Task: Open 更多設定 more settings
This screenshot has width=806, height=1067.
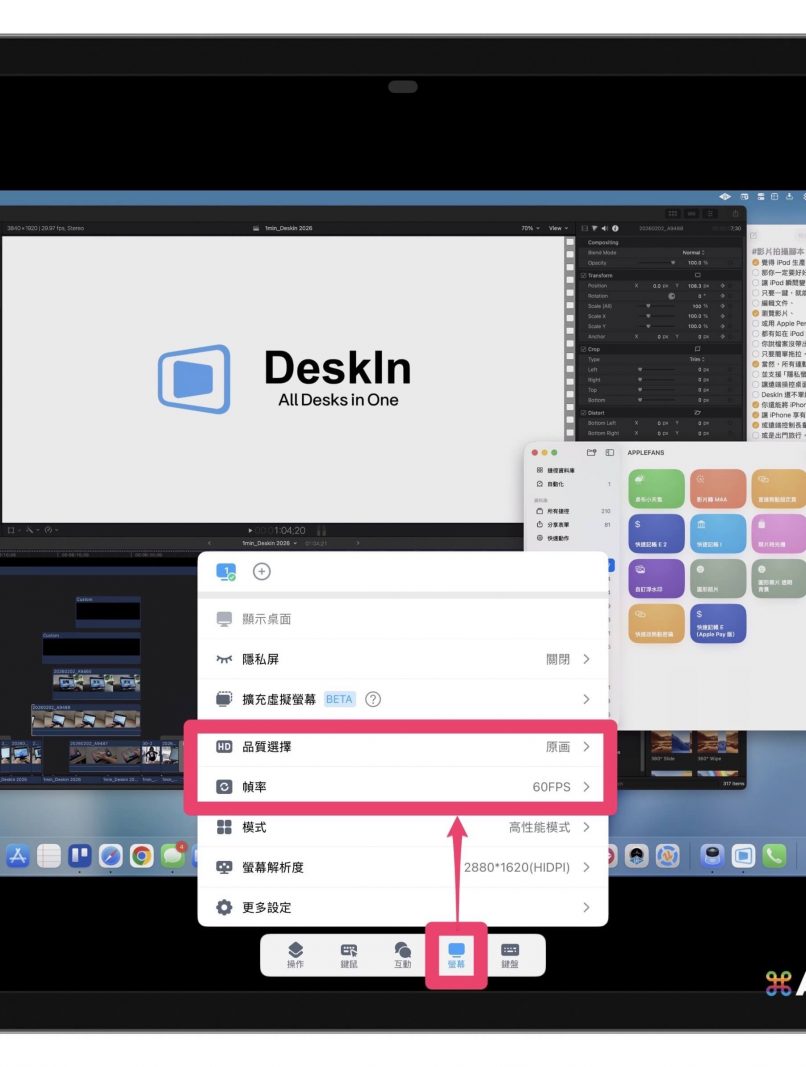Action: 402,907
